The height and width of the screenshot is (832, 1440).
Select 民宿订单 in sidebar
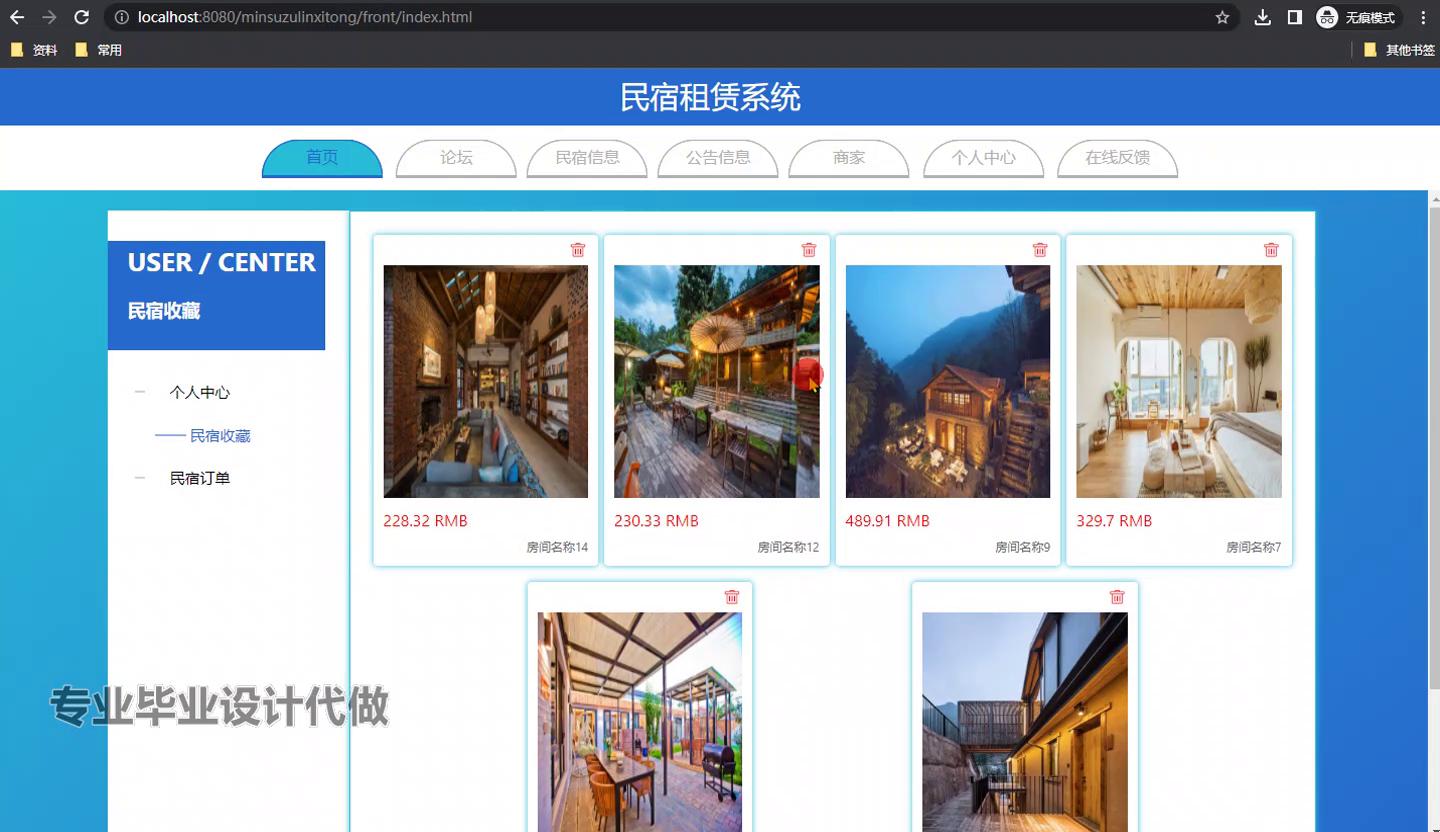[x=200, y=479]
